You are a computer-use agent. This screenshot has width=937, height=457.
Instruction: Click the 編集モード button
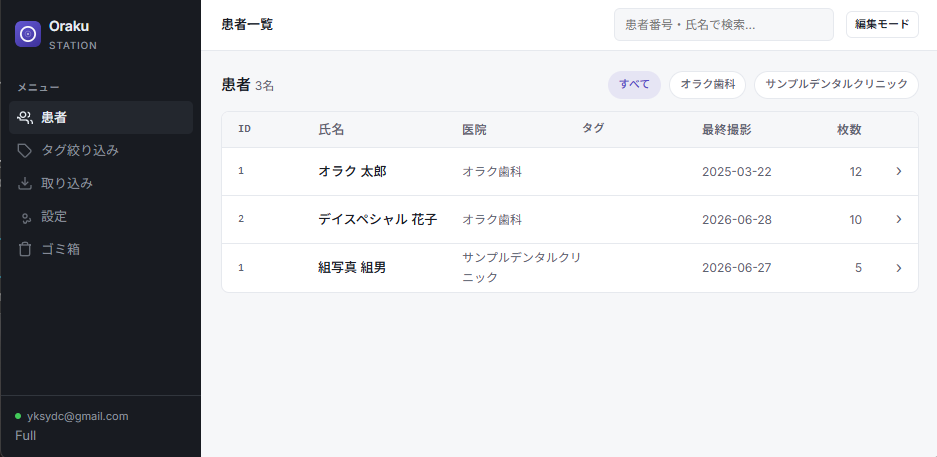(882, 24)
